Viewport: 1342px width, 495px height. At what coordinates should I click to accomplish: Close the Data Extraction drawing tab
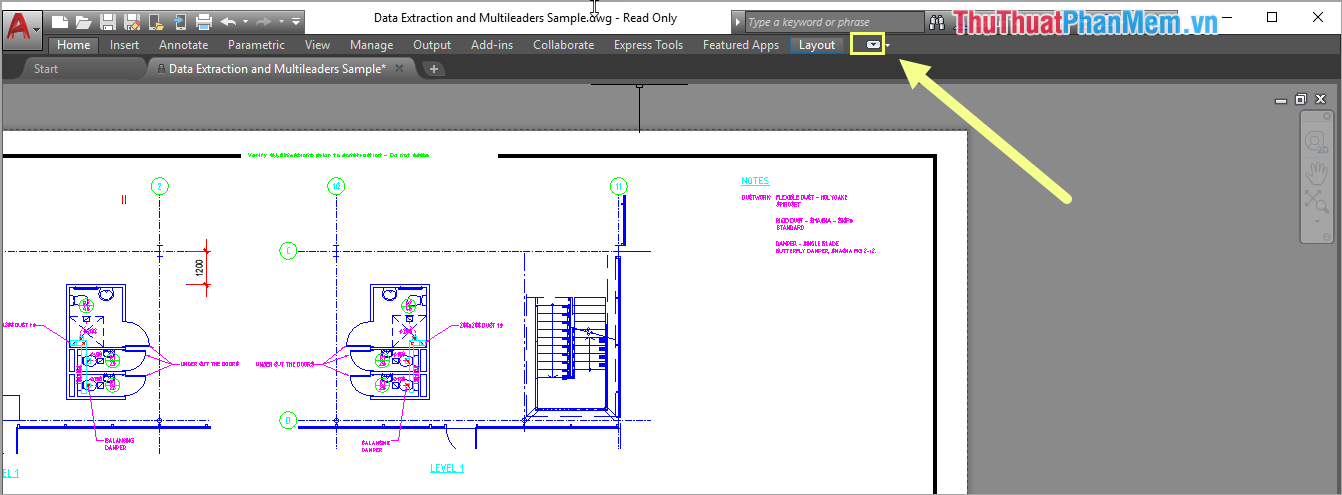point(399,69)
